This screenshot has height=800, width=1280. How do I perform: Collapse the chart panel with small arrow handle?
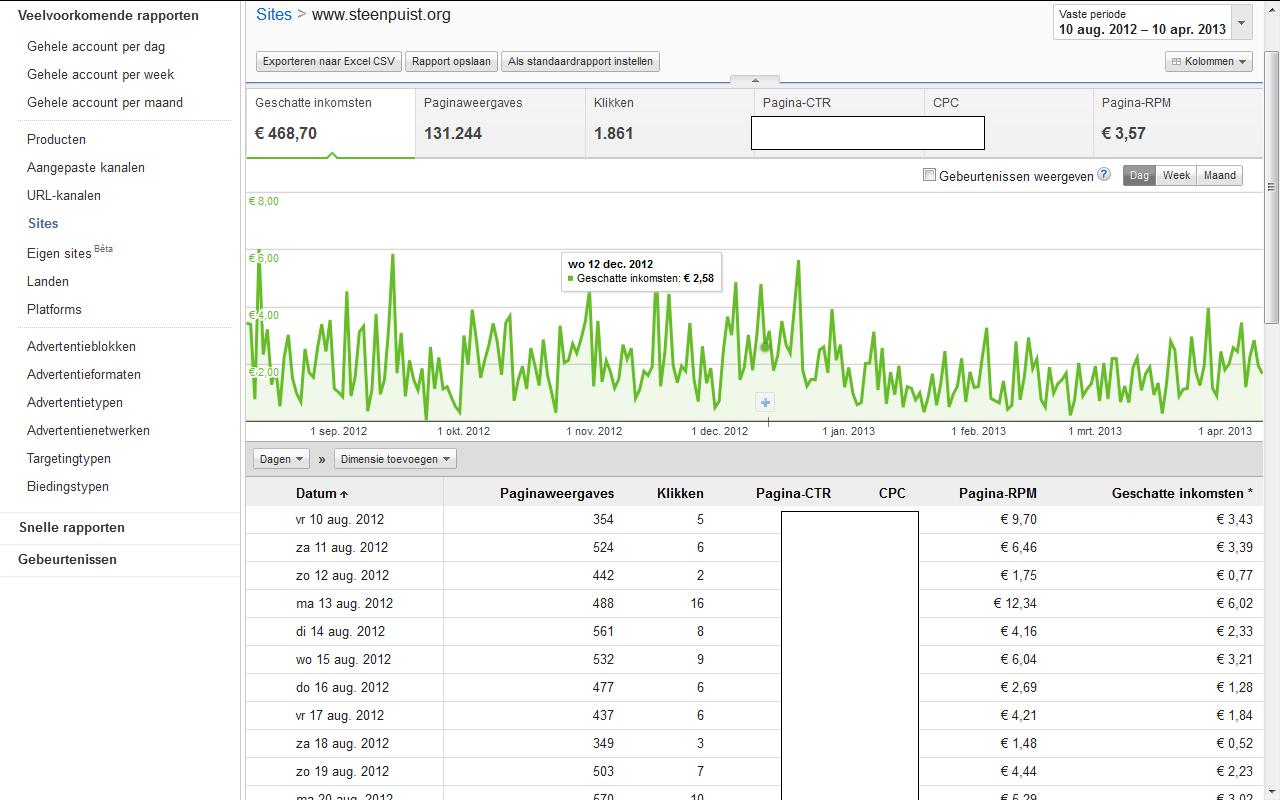coord(755,80)
